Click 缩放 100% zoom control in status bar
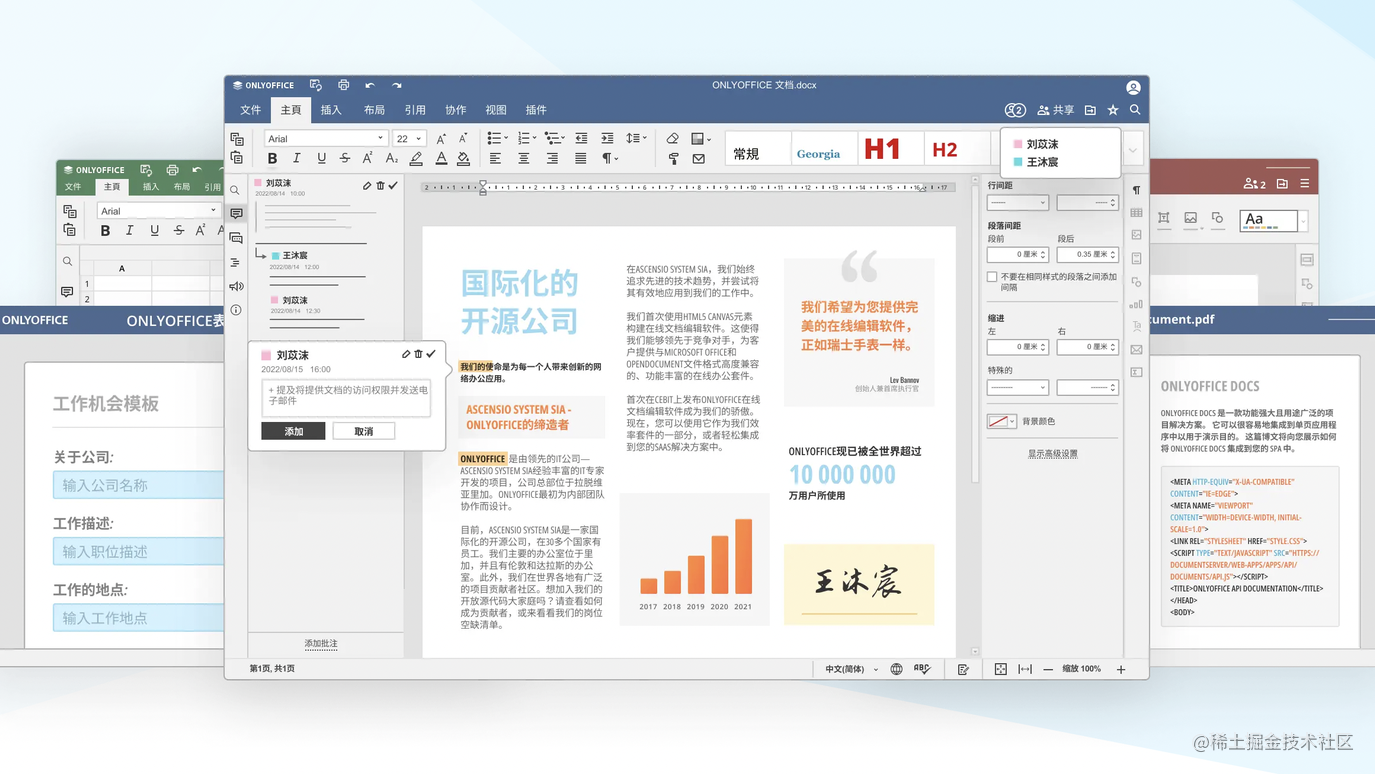 click(1081, 669)
